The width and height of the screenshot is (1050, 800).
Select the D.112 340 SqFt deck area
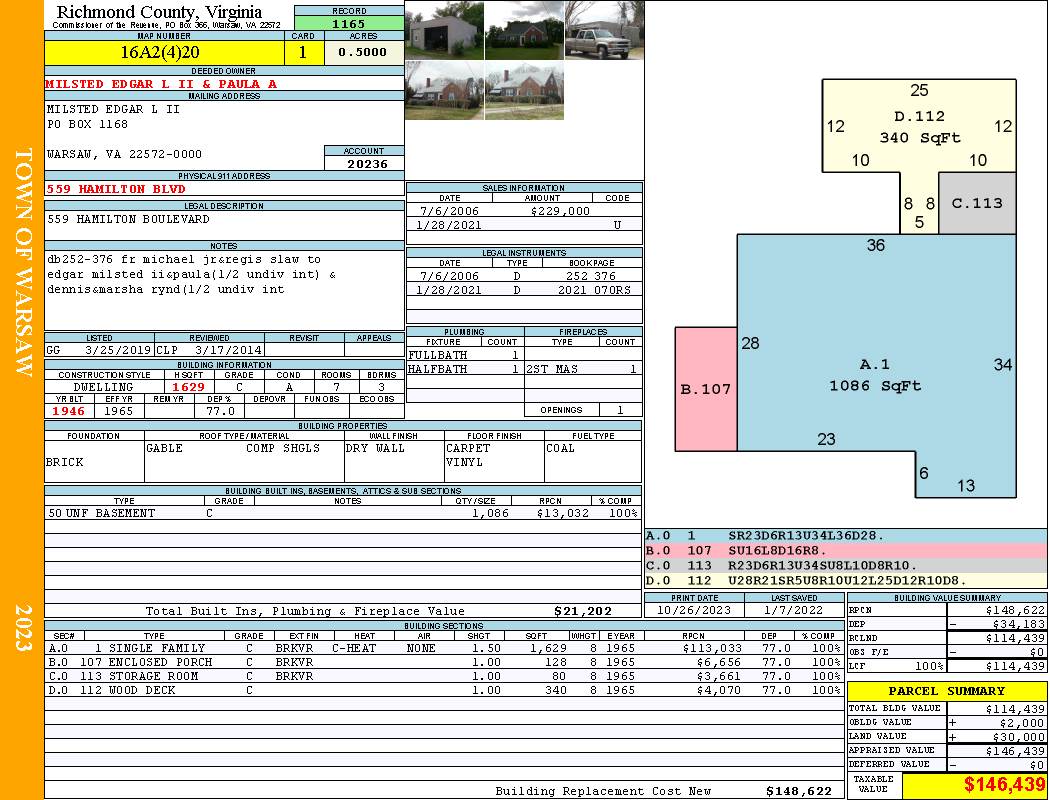[x=919, y=125]
